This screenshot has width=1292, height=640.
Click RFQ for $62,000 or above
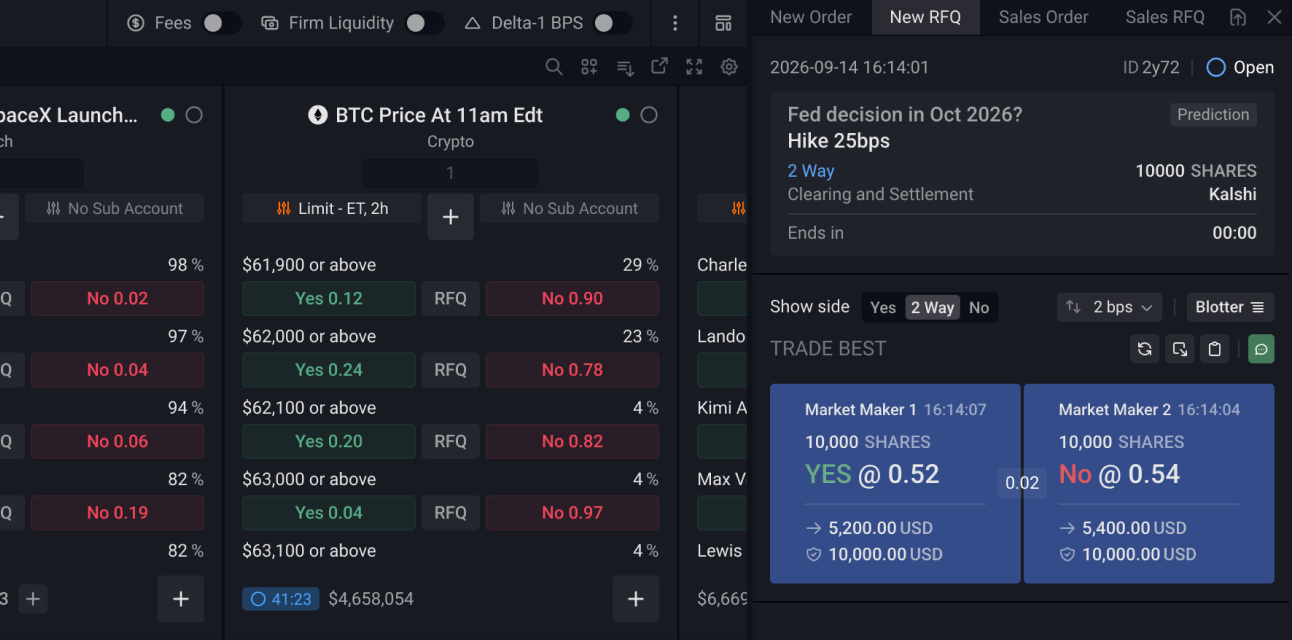(x=450, y=370)
